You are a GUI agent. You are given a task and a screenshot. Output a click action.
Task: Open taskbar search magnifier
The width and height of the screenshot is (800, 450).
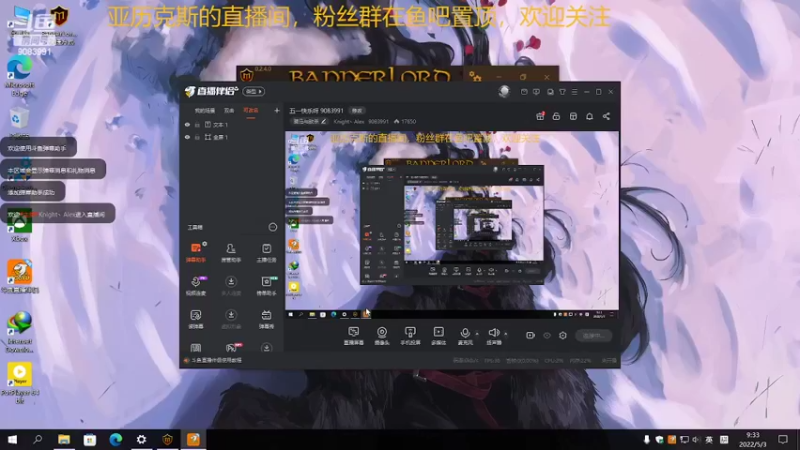tap(38, 439)
